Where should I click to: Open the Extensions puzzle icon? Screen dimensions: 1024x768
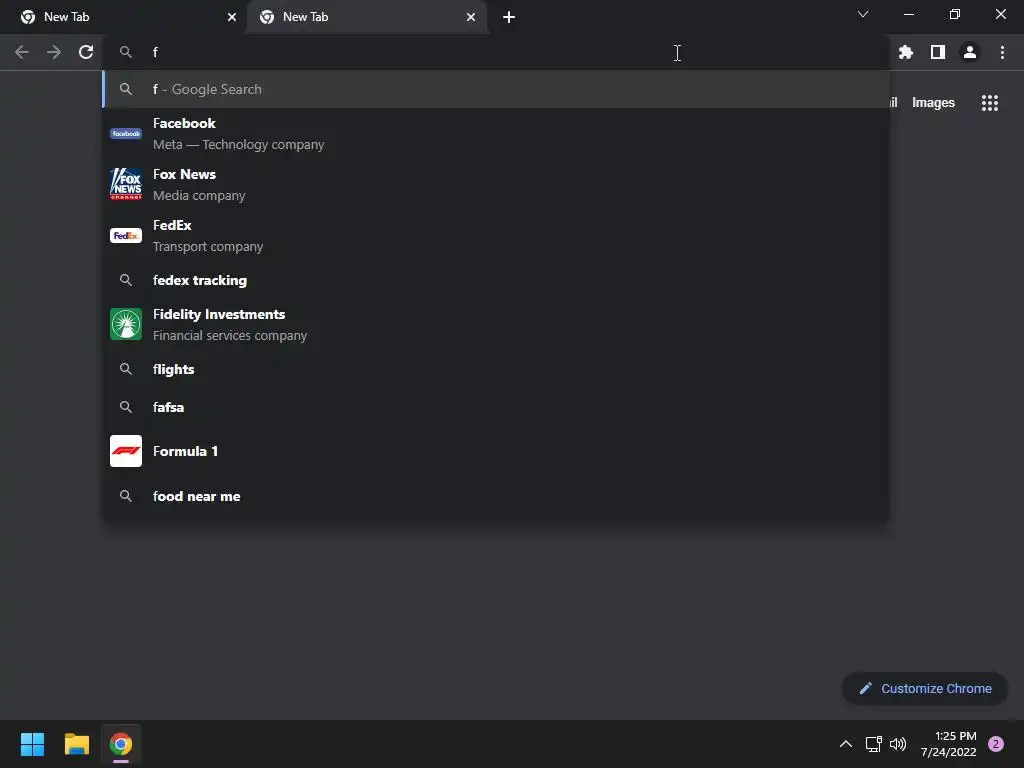(905, 52)
